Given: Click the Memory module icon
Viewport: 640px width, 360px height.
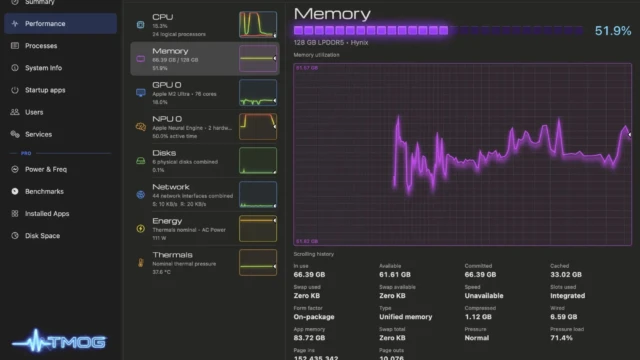Looking at the screenshot, I should [x=140, y=59].
